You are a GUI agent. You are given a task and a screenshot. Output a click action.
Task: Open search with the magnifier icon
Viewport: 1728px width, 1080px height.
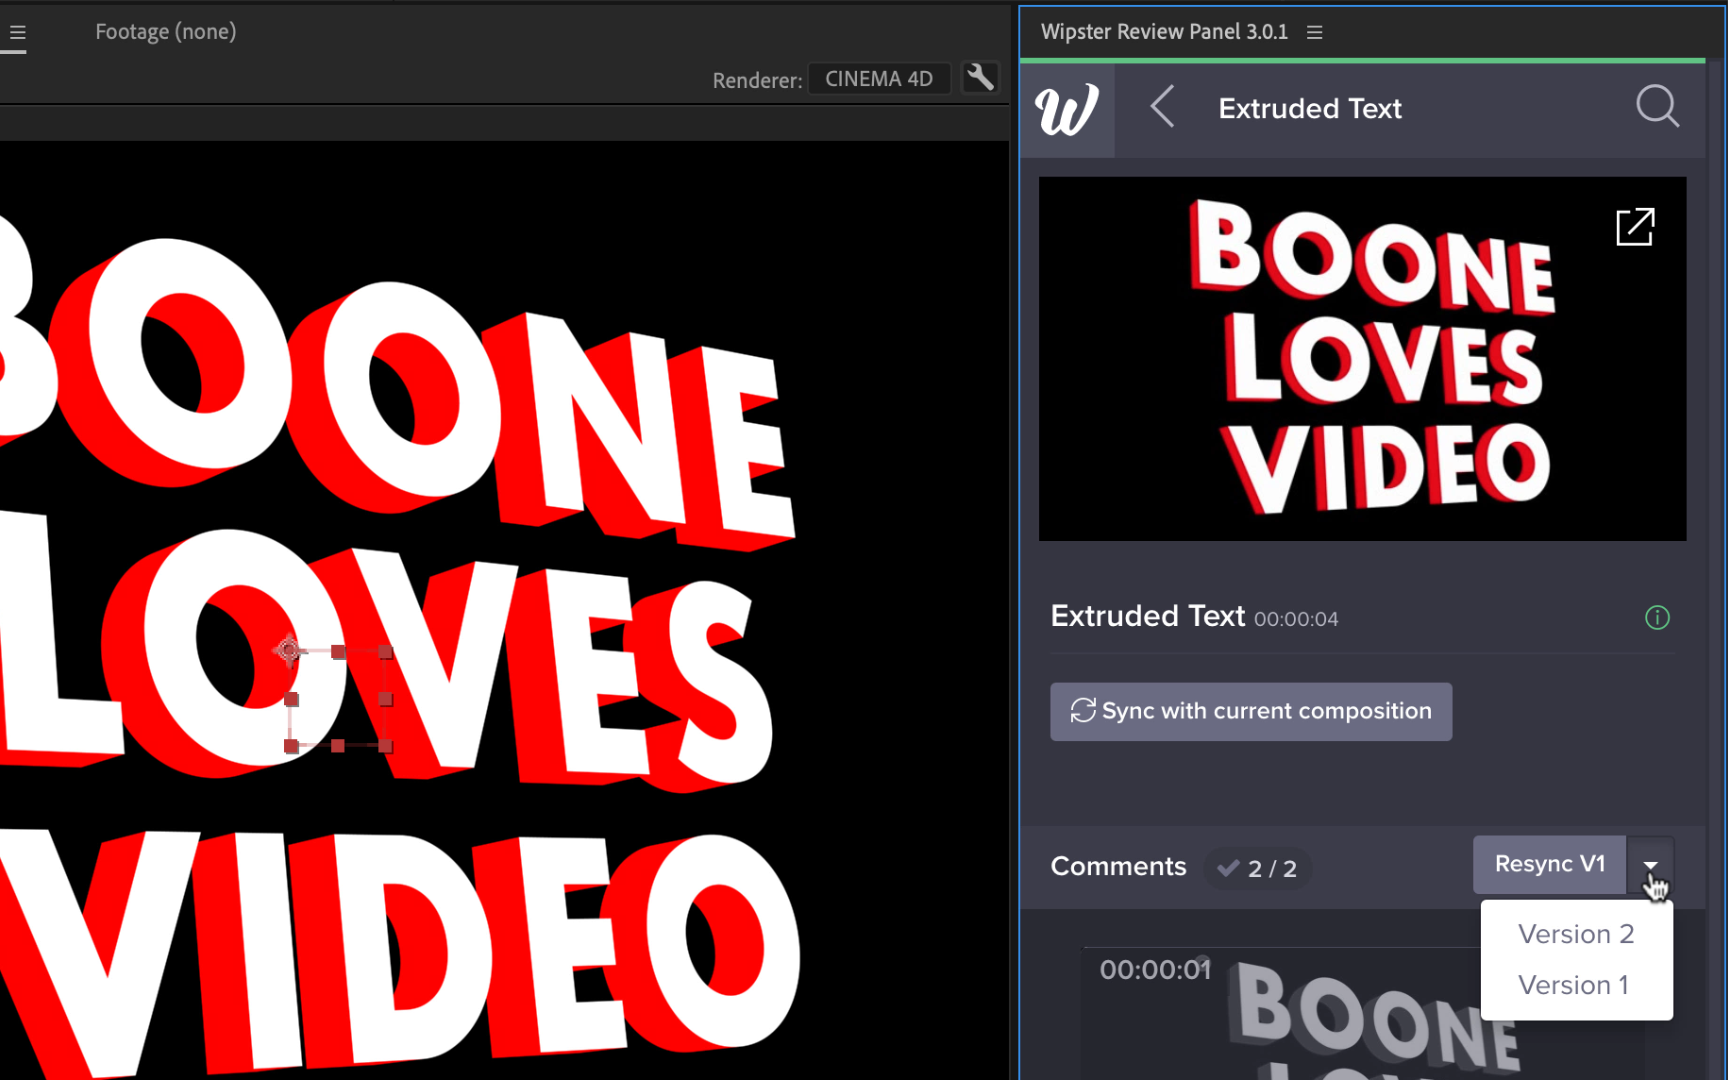[x=1657, y=106]
